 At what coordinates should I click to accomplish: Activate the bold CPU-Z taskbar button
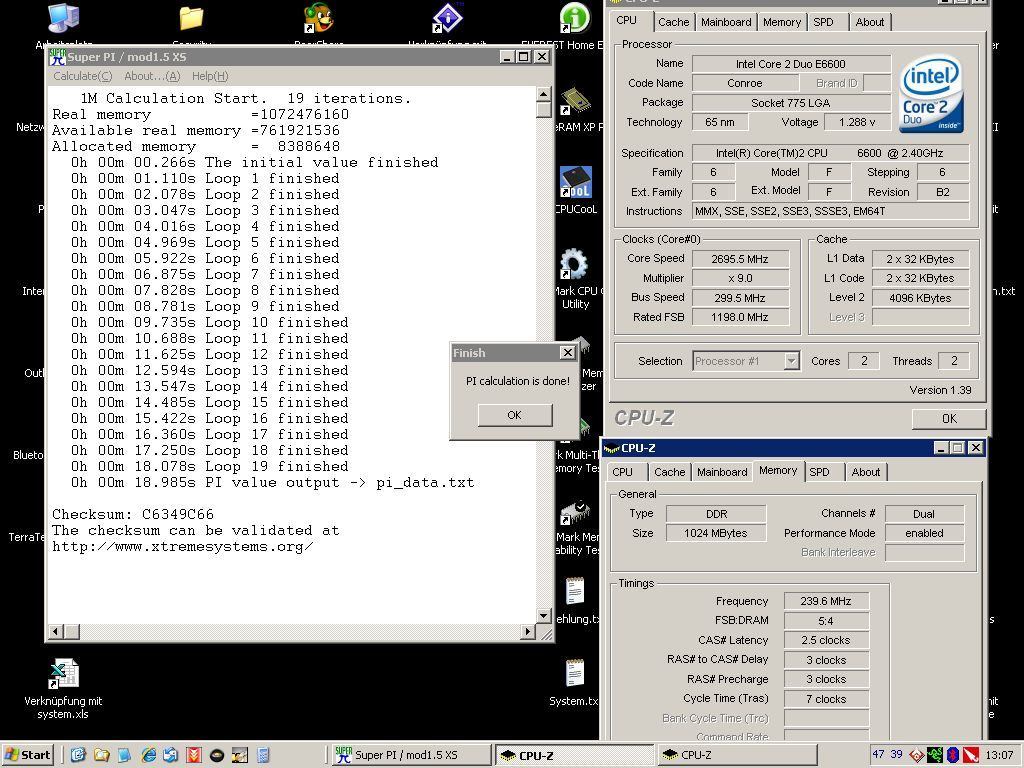click(574, 755)
